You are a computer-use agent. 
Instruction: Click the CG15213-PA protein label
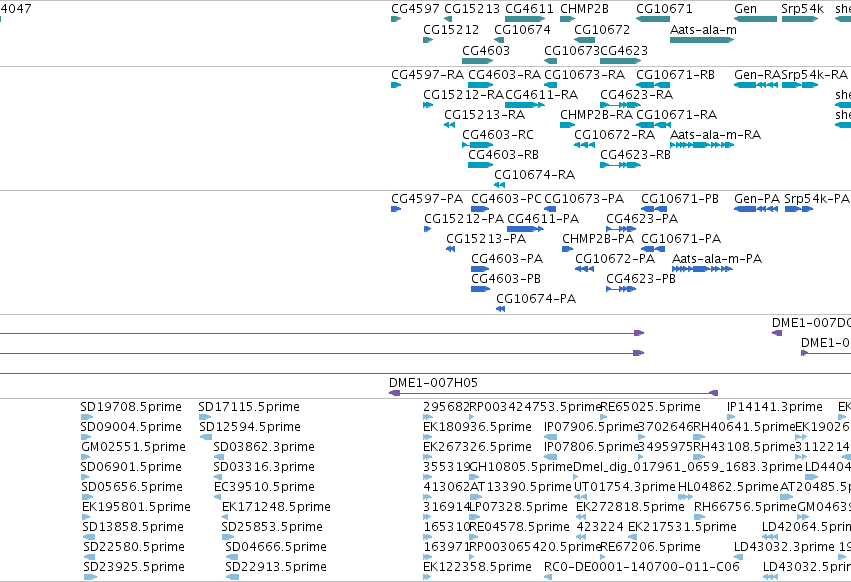click(486, 239)
